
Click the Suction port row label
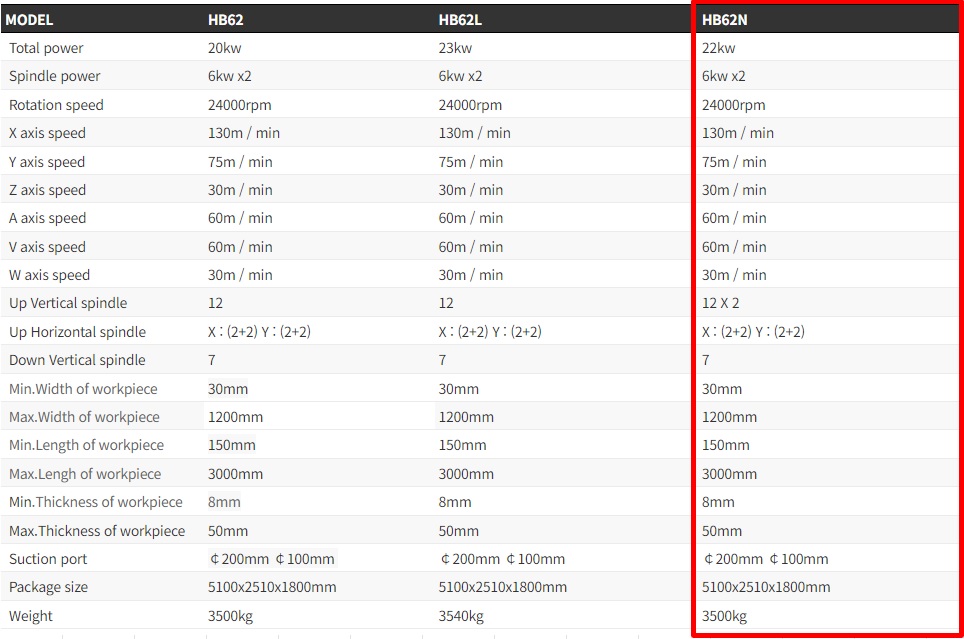[x=48, y=559]
